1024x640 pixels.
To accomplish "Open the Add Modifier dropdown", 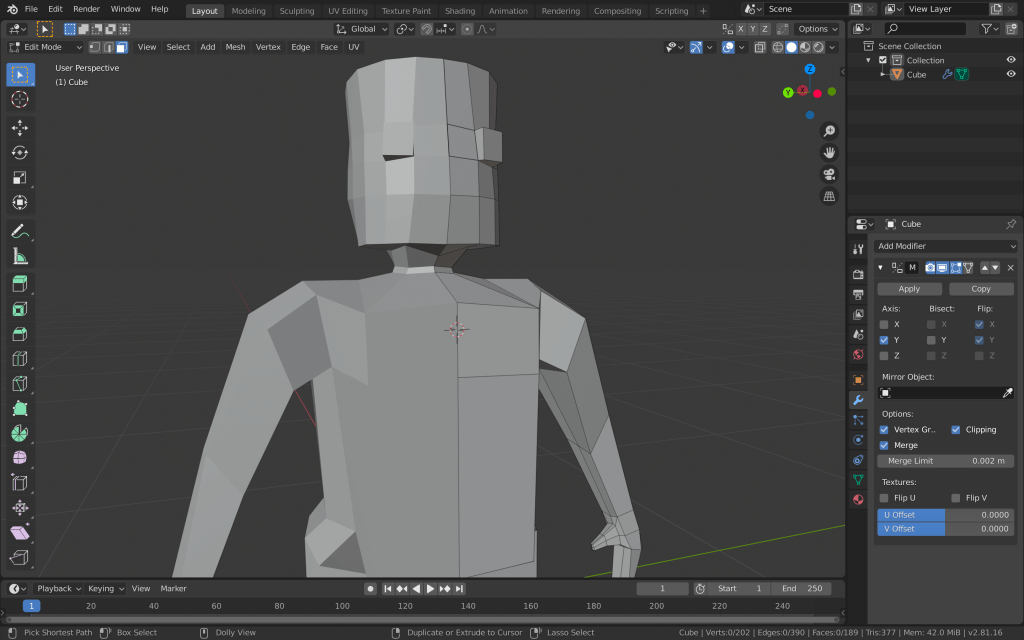I will point(946,246).
